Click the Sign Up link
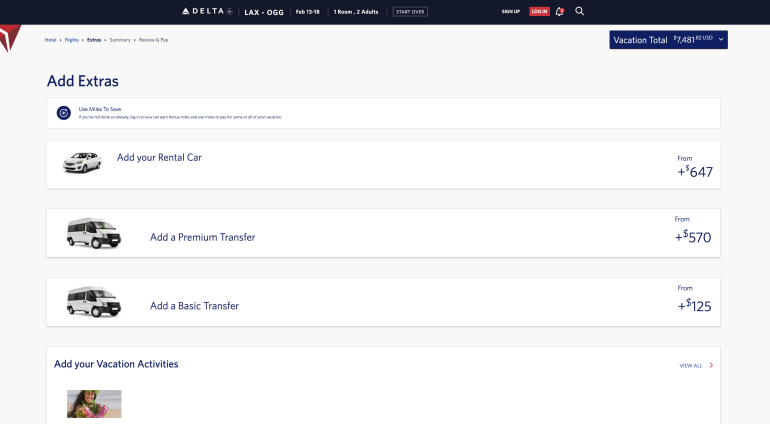The height and width of the screenshot is (424, 770). click(x=511, y=11)
